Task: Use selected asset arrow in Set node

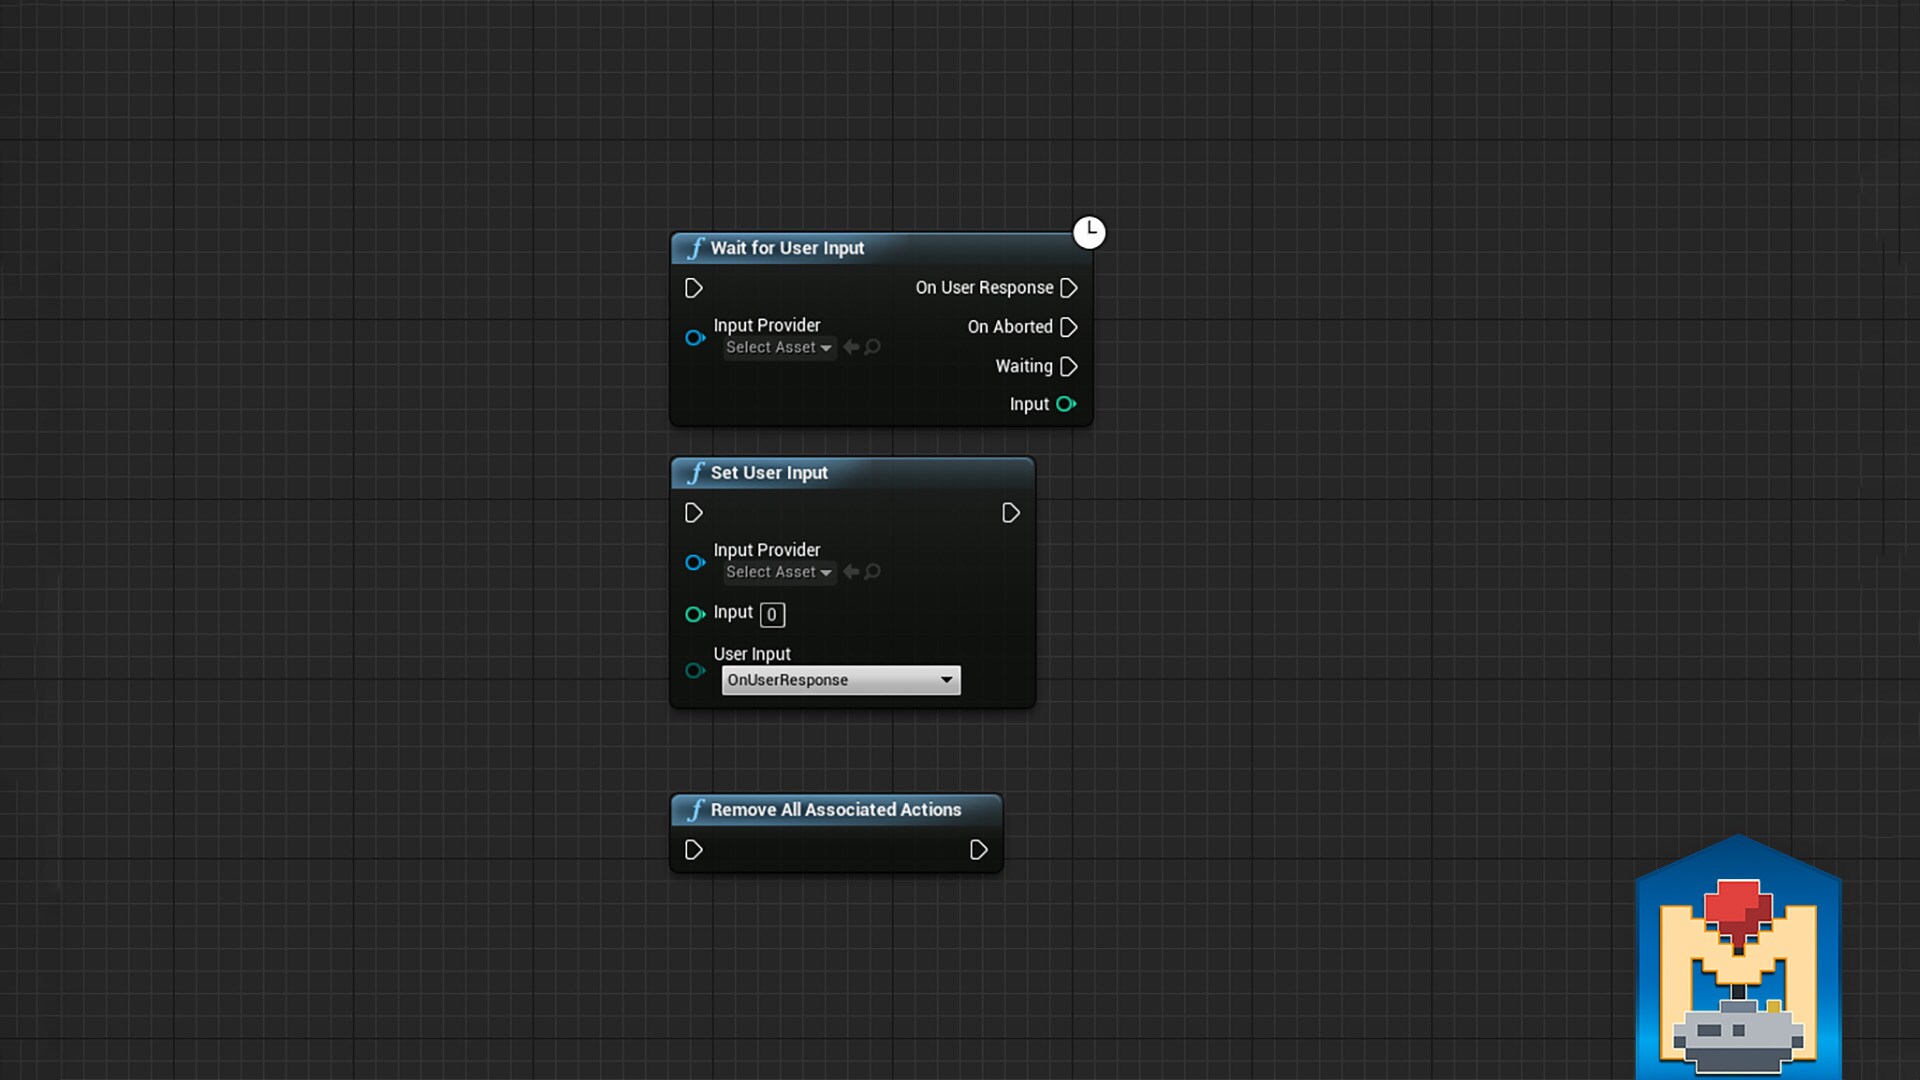Action: [851, 572]
